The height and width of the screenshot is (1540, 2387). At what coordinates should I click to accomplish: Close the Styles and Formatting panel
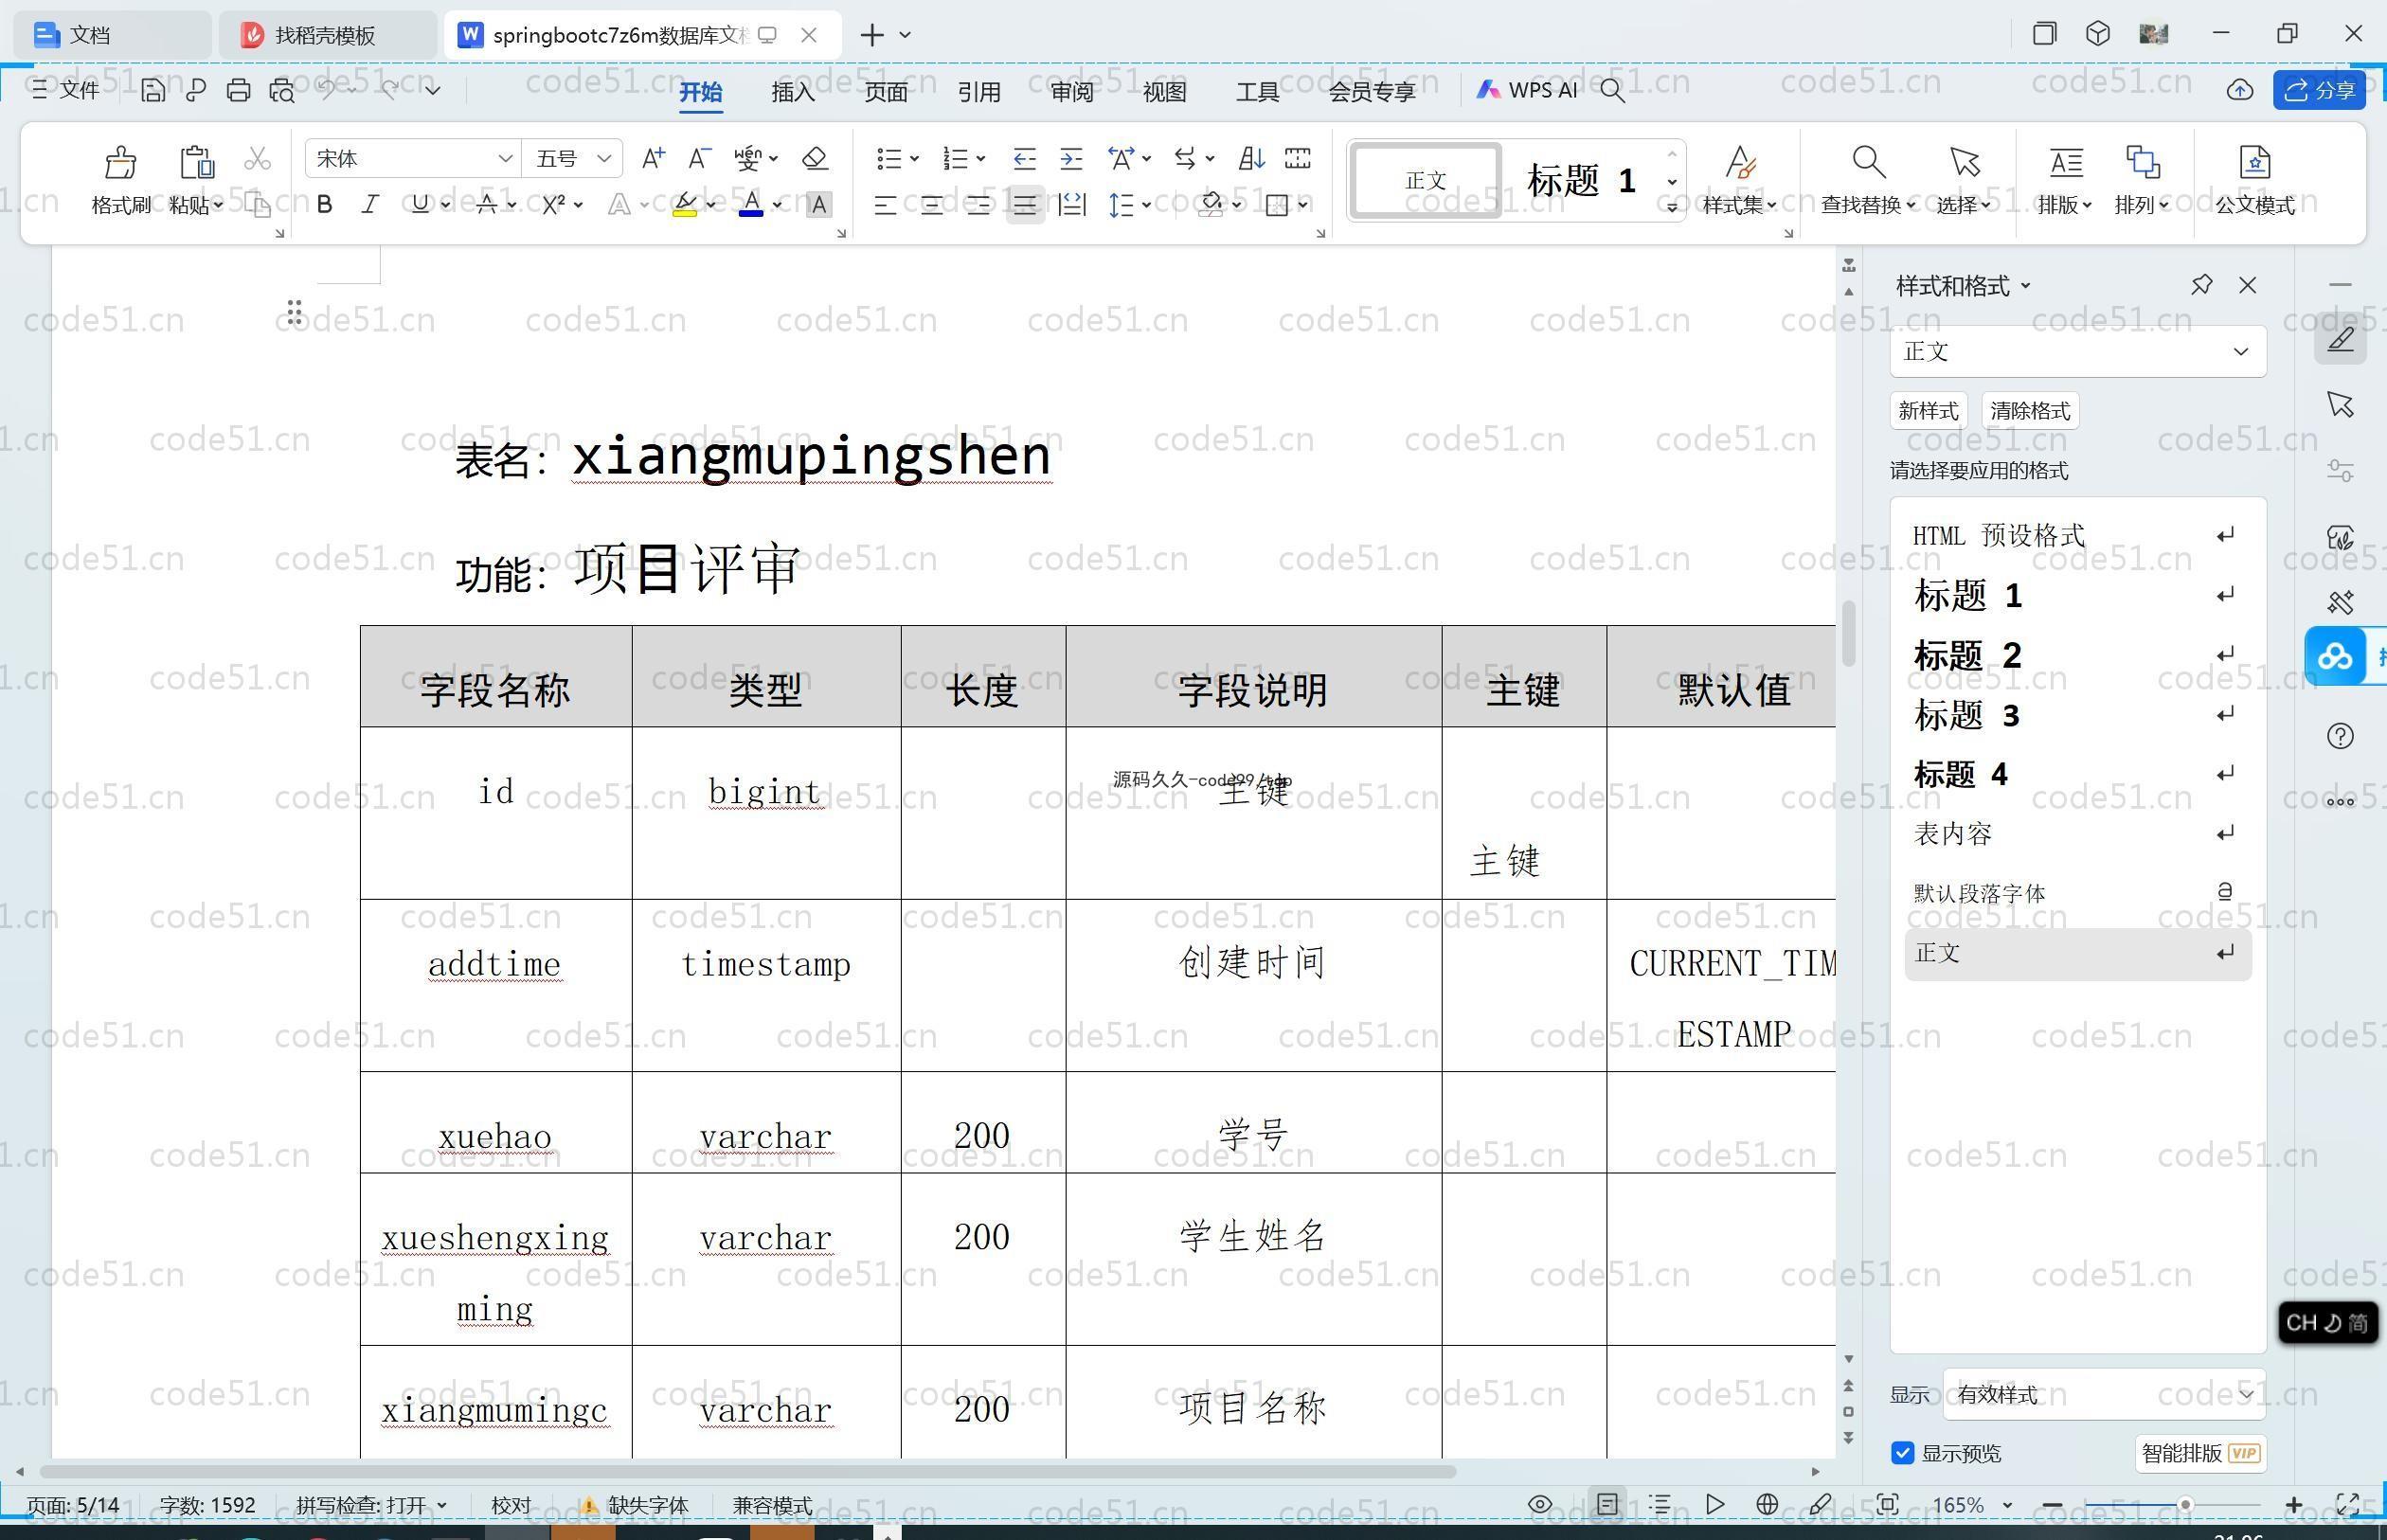tap(2248, 285)
